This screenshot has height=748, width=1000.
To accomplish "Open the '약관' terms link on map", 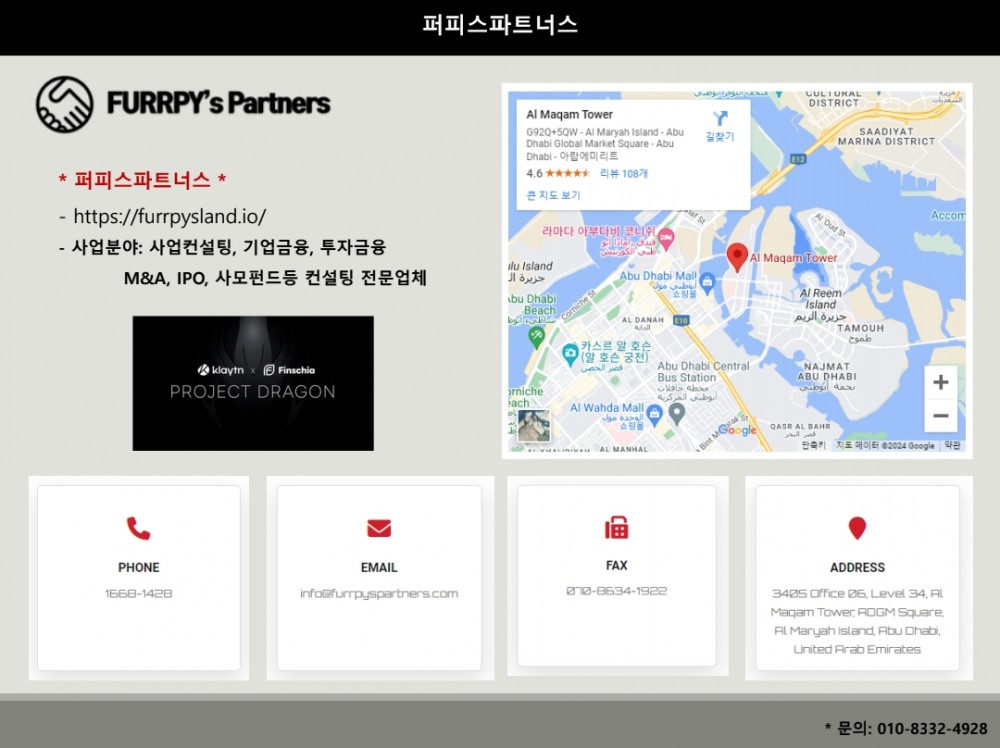I will pos(952,445).
